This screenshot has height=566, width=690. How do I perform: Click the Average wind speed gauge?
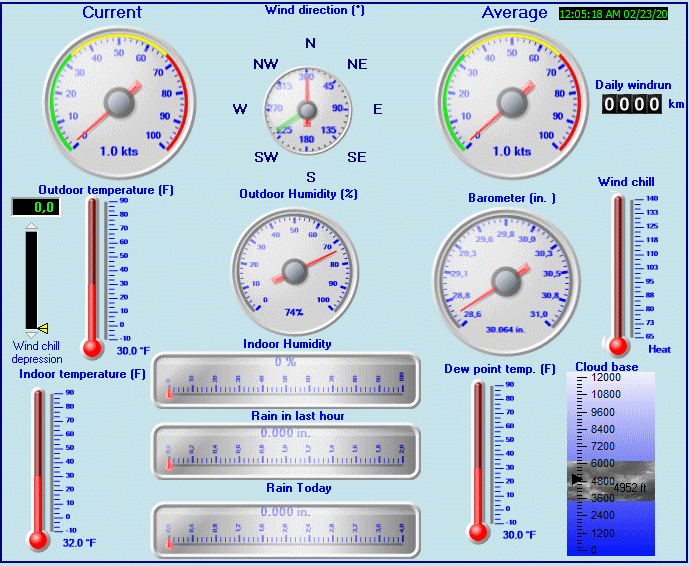pos(512,102)
